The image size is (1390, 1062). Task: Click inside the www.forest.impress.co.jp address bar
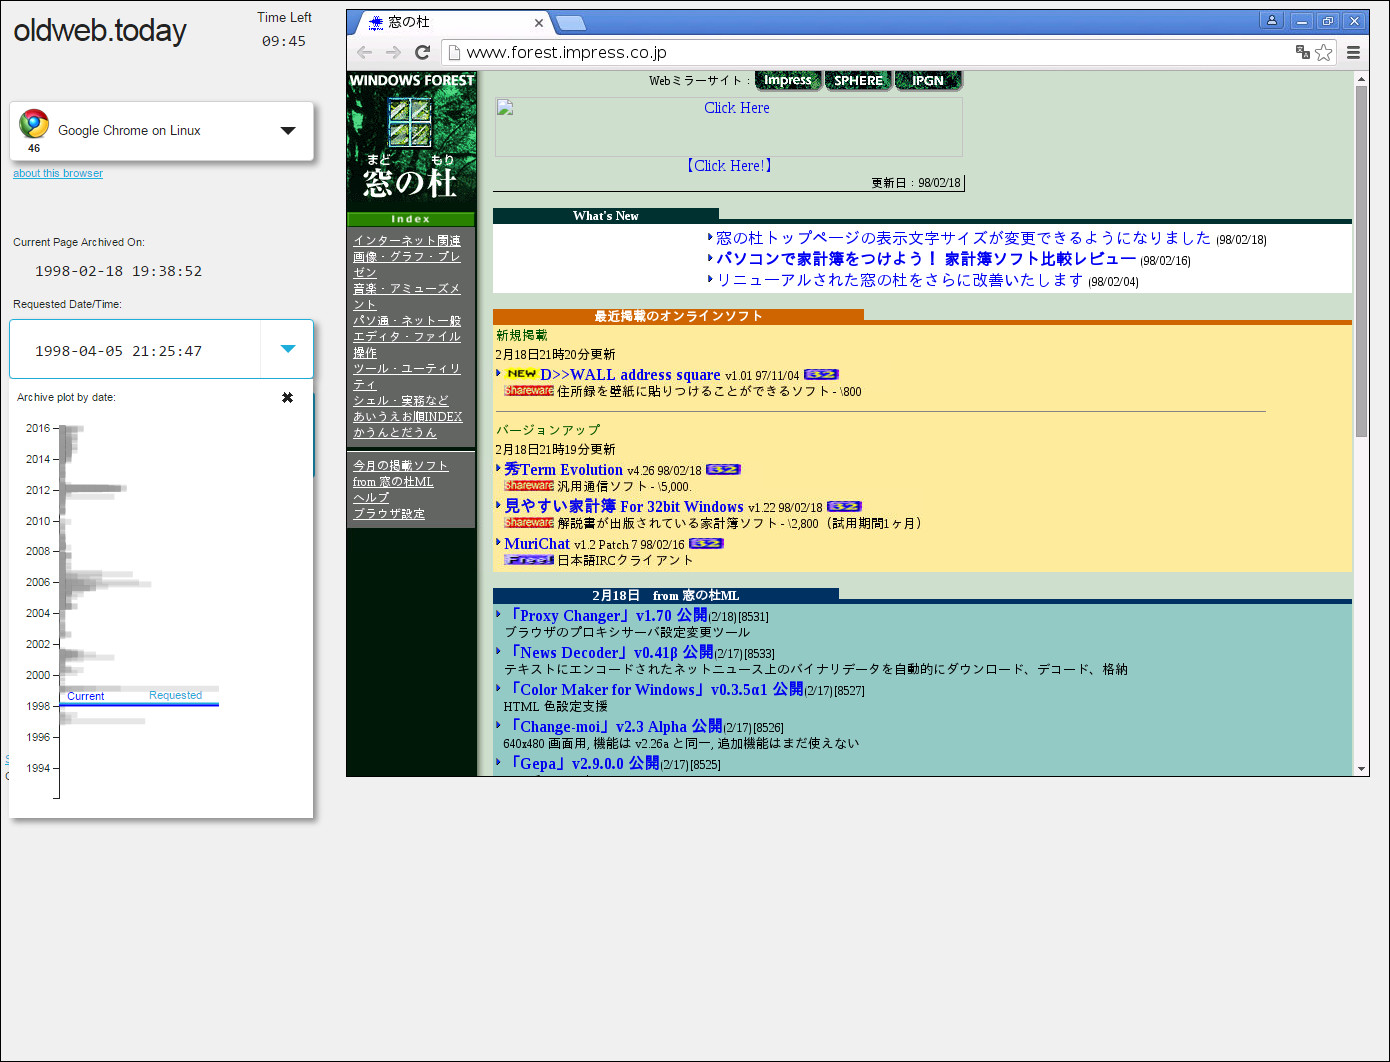(700, 52)
